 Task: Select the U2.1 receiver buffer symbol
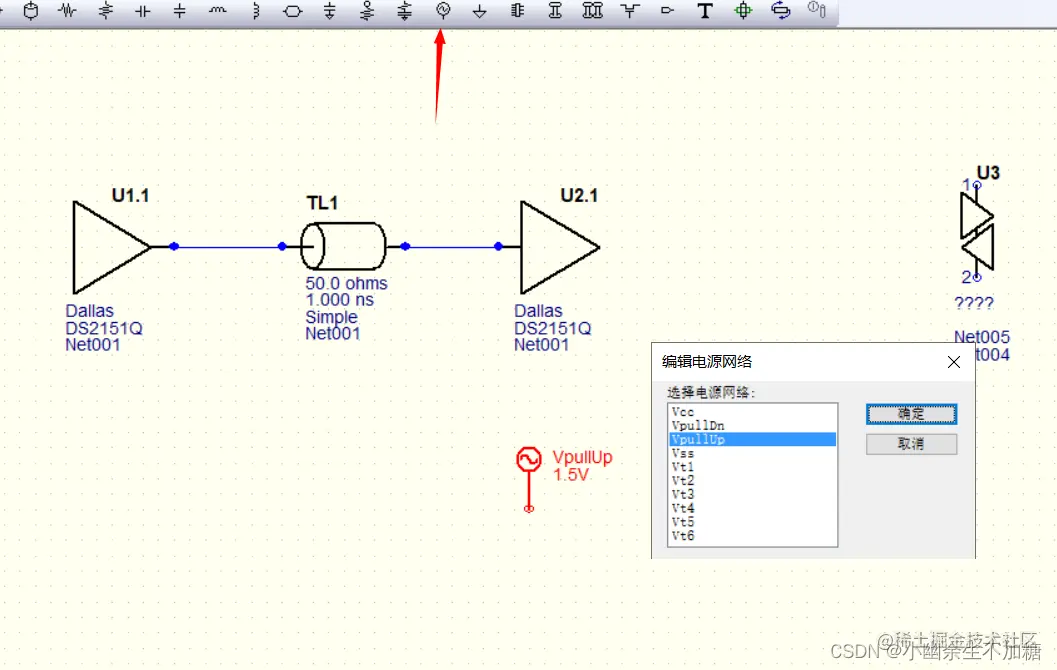(x=560, y=247)
